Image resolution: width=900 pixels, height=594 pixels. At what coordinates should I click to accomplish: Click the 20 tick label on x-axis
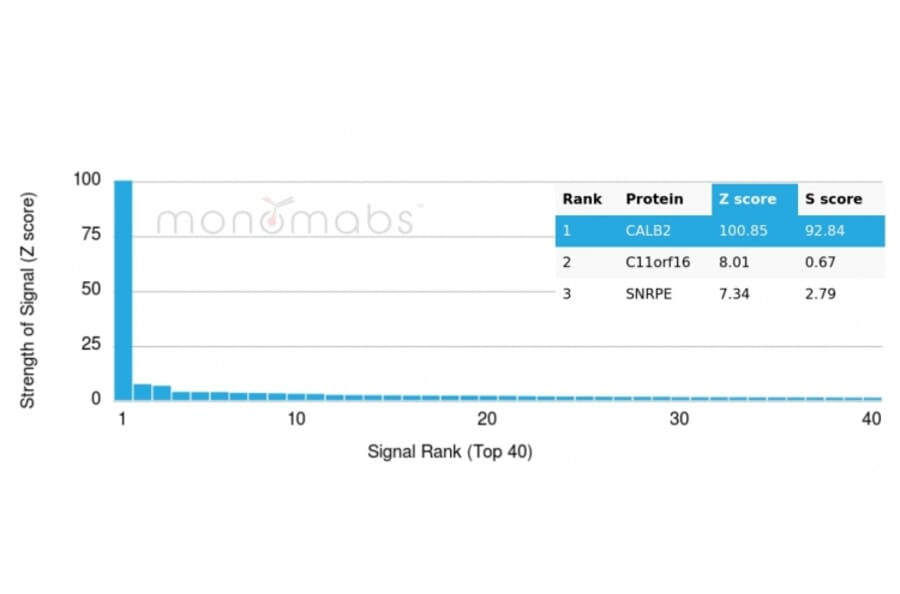487,418
